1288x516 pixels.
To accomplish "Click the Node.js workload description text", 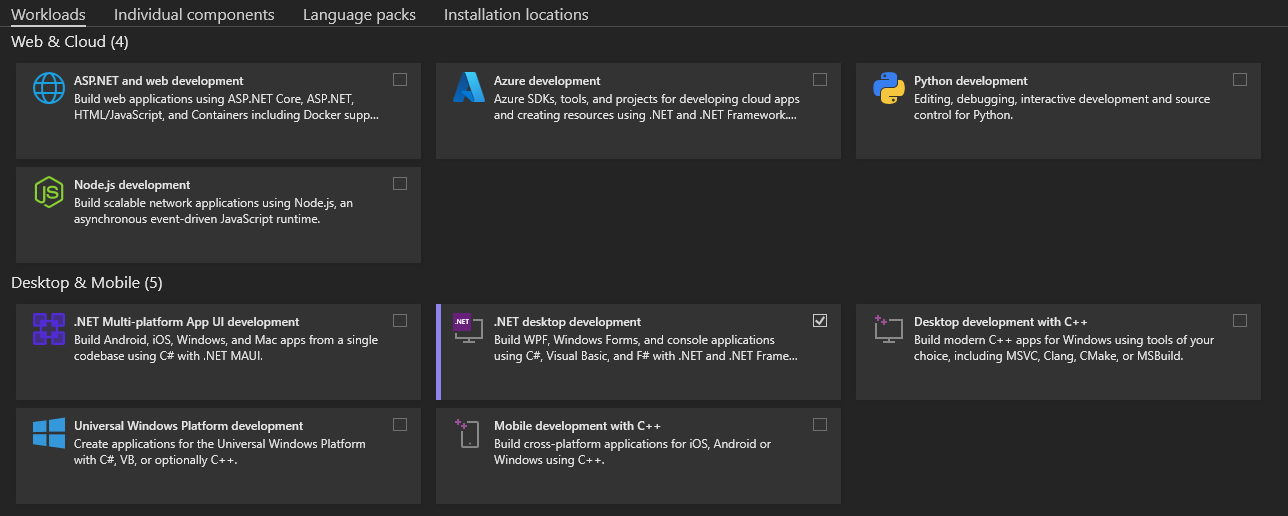I will pyautogui.click(x=213, y=211).
